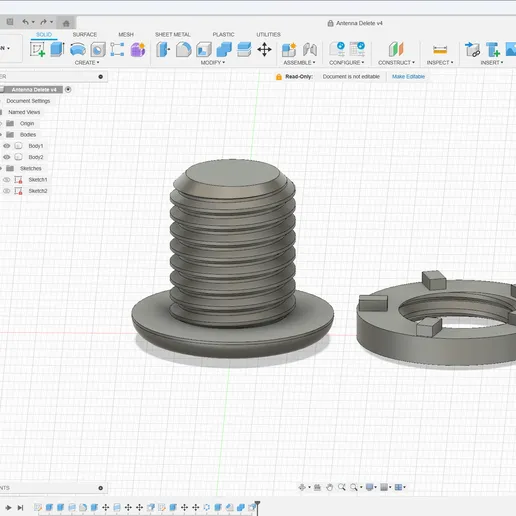Switch to the SURFACE tab

[x=85, y=34]
